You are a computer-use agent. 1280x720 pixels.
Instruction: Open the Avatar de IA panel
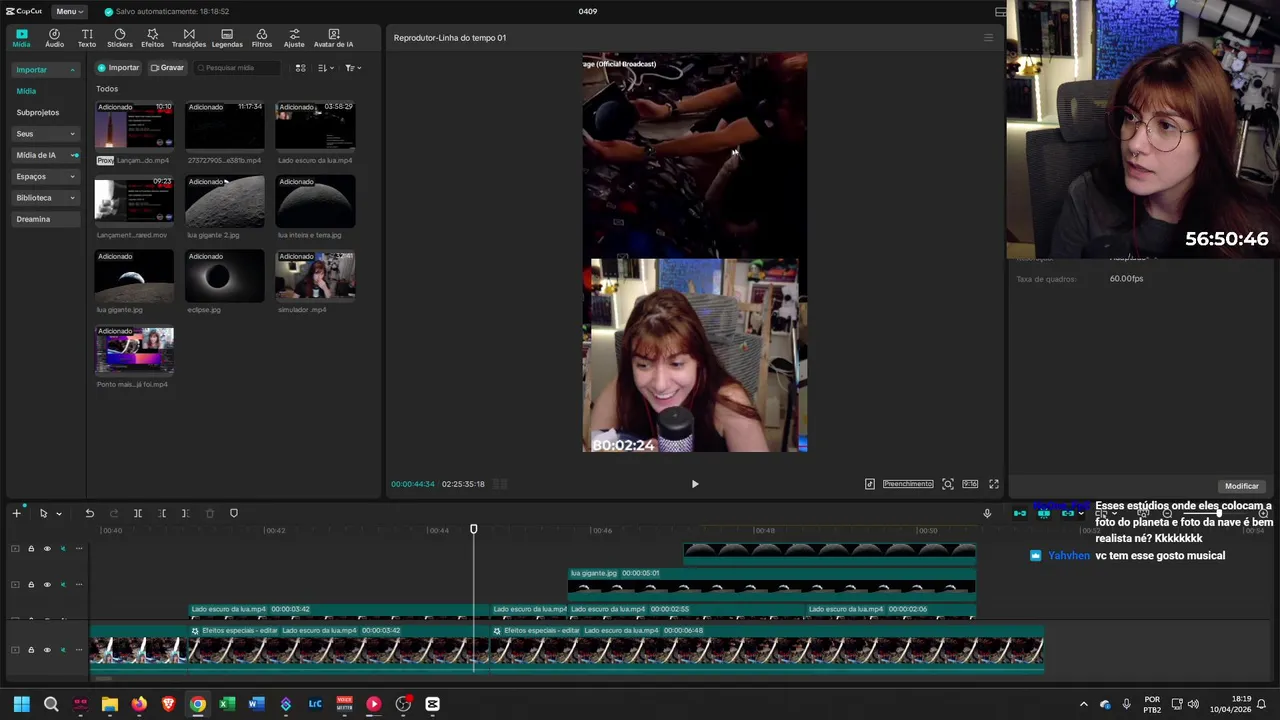333,38
